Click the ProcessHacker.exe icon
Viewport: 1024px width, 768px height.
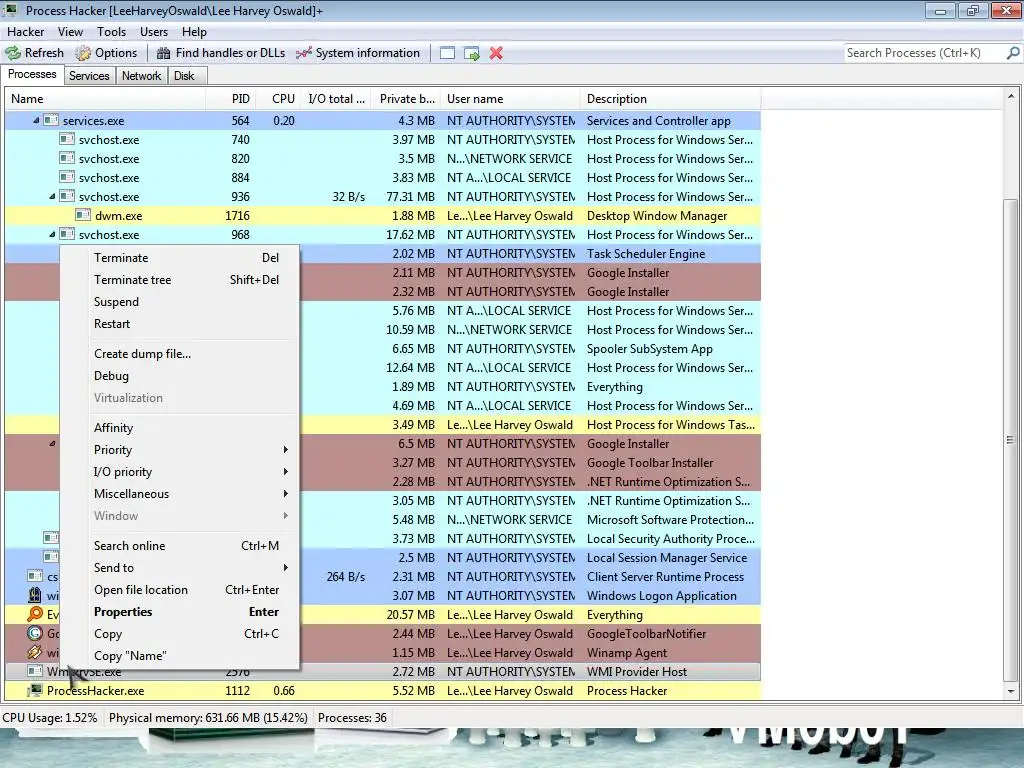tap(35, 690)
